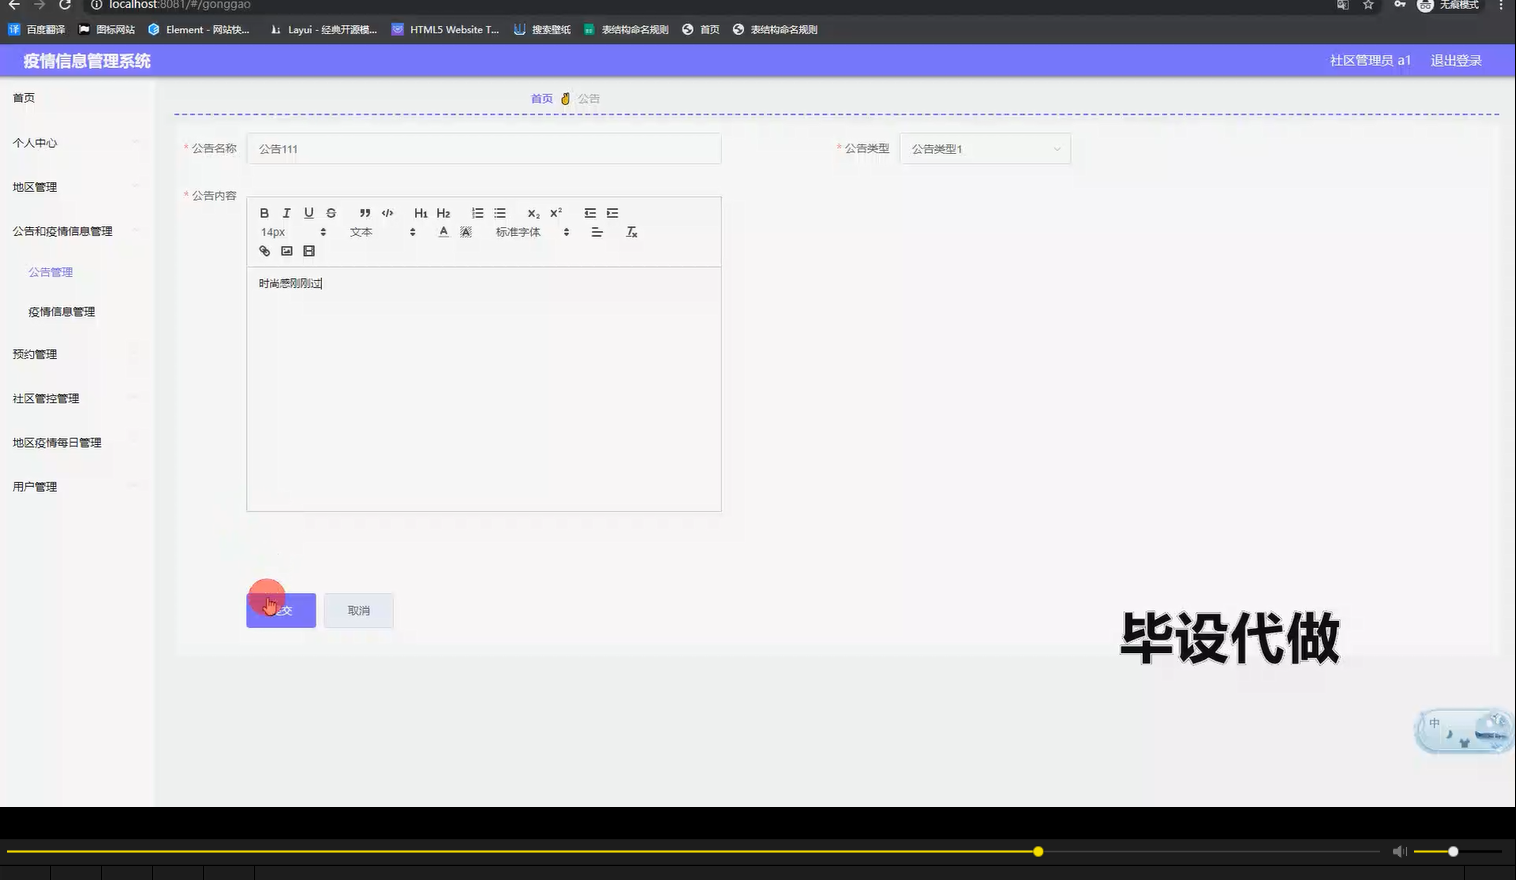Open the 公告类型 dropdown
This screenshot has width=1516, height=880.
(985, 148)
